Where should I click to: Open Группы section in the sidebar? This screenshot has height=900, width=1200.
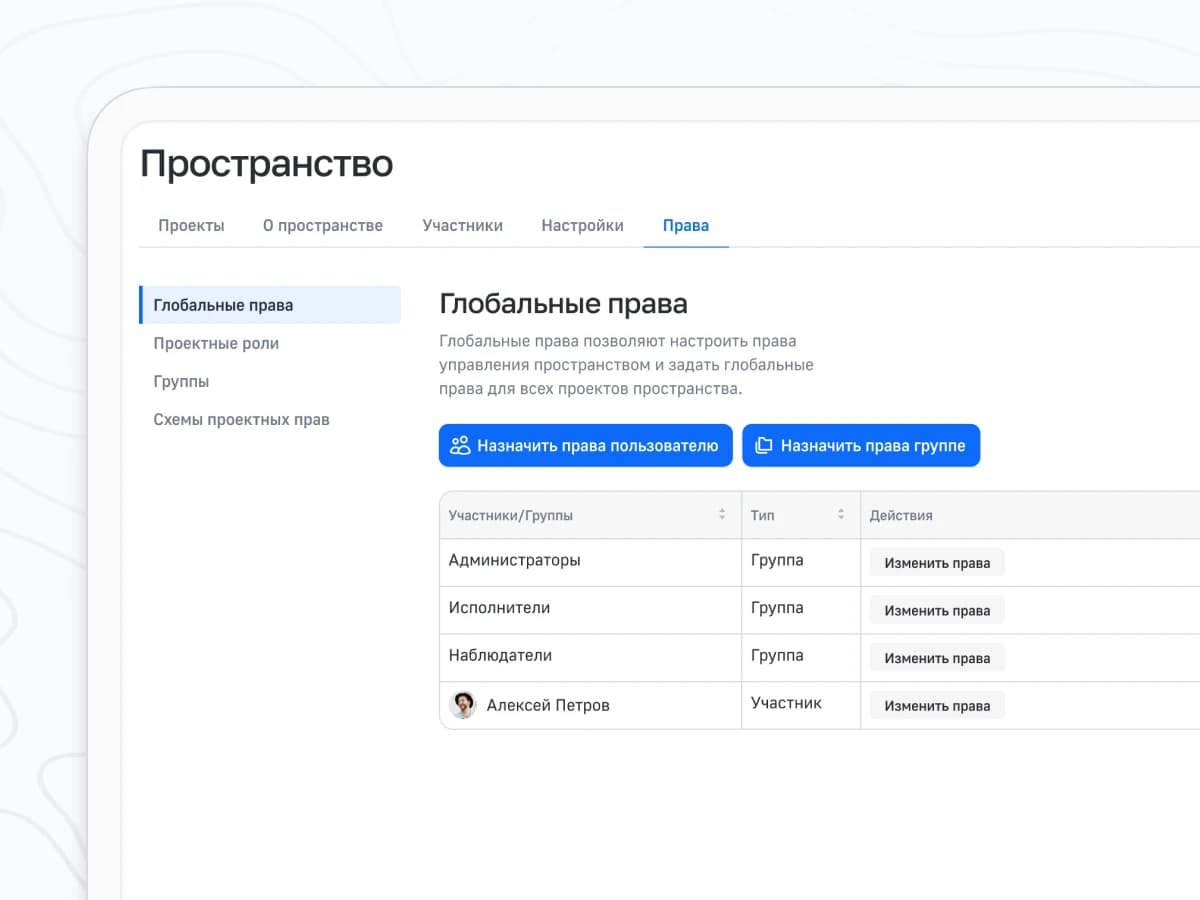point(181,381)
